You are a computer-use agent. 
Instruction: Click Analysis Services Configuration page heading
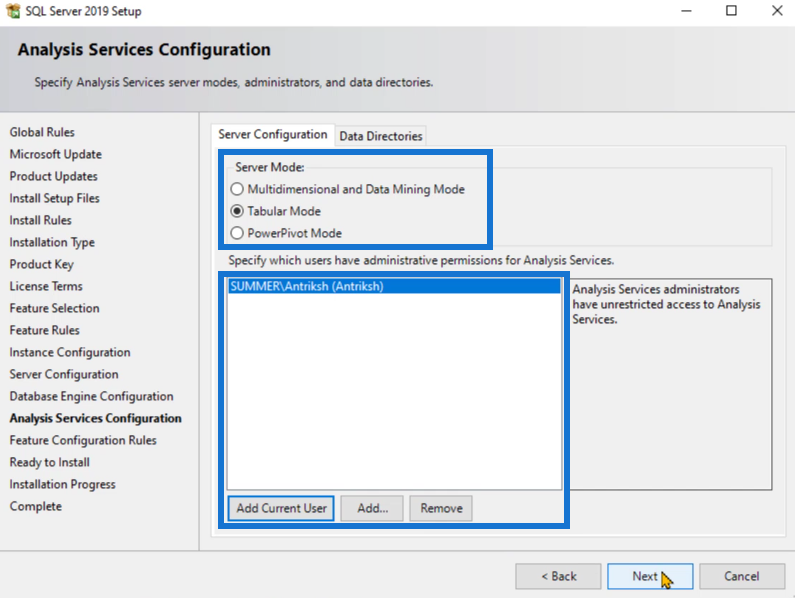144,50
